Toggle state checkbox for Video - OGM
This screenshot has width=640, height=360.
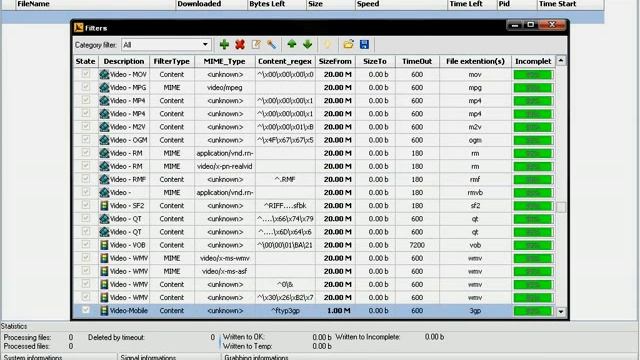tap(86, 139)
